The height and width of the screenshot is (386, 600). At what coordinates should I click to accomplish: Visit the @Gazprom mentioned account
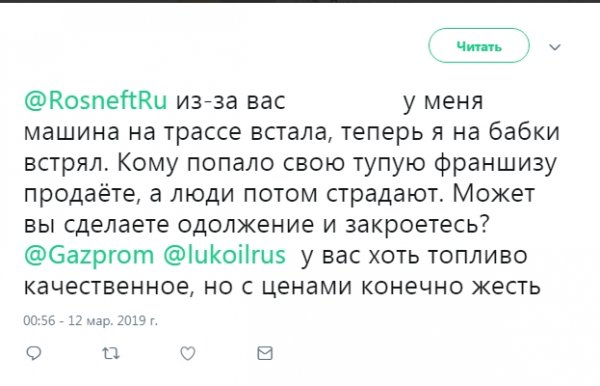[x=88, y=255]
